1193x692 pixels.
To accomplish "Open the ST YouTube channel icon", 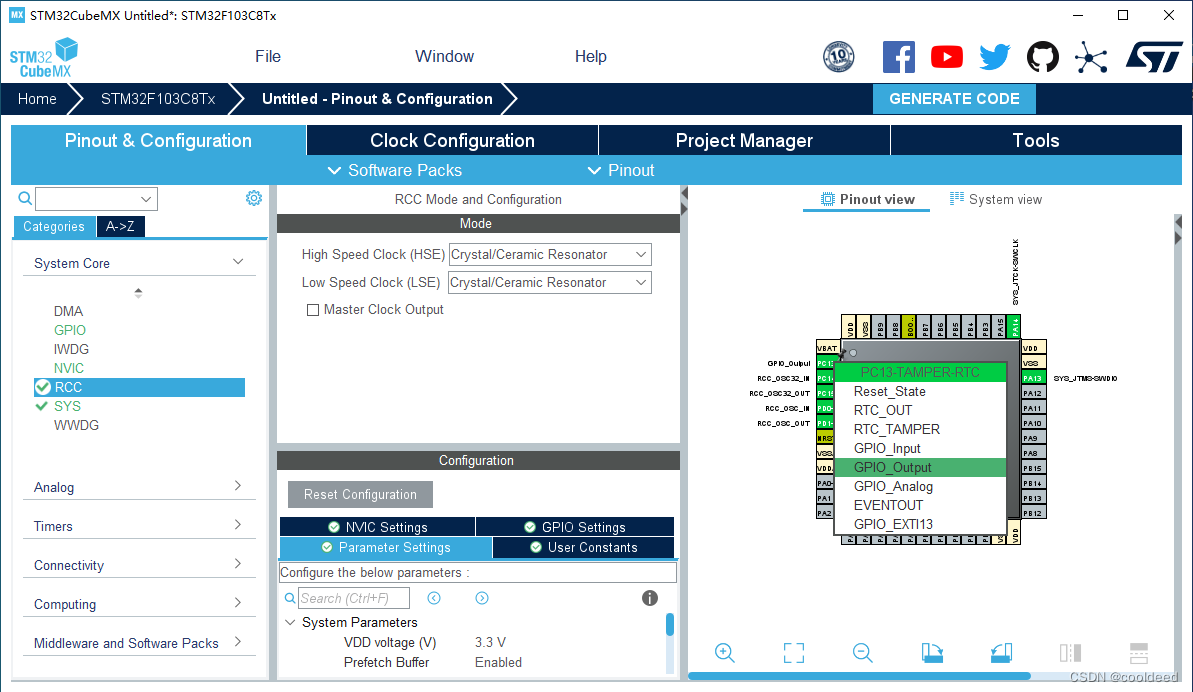I will 946,57.
